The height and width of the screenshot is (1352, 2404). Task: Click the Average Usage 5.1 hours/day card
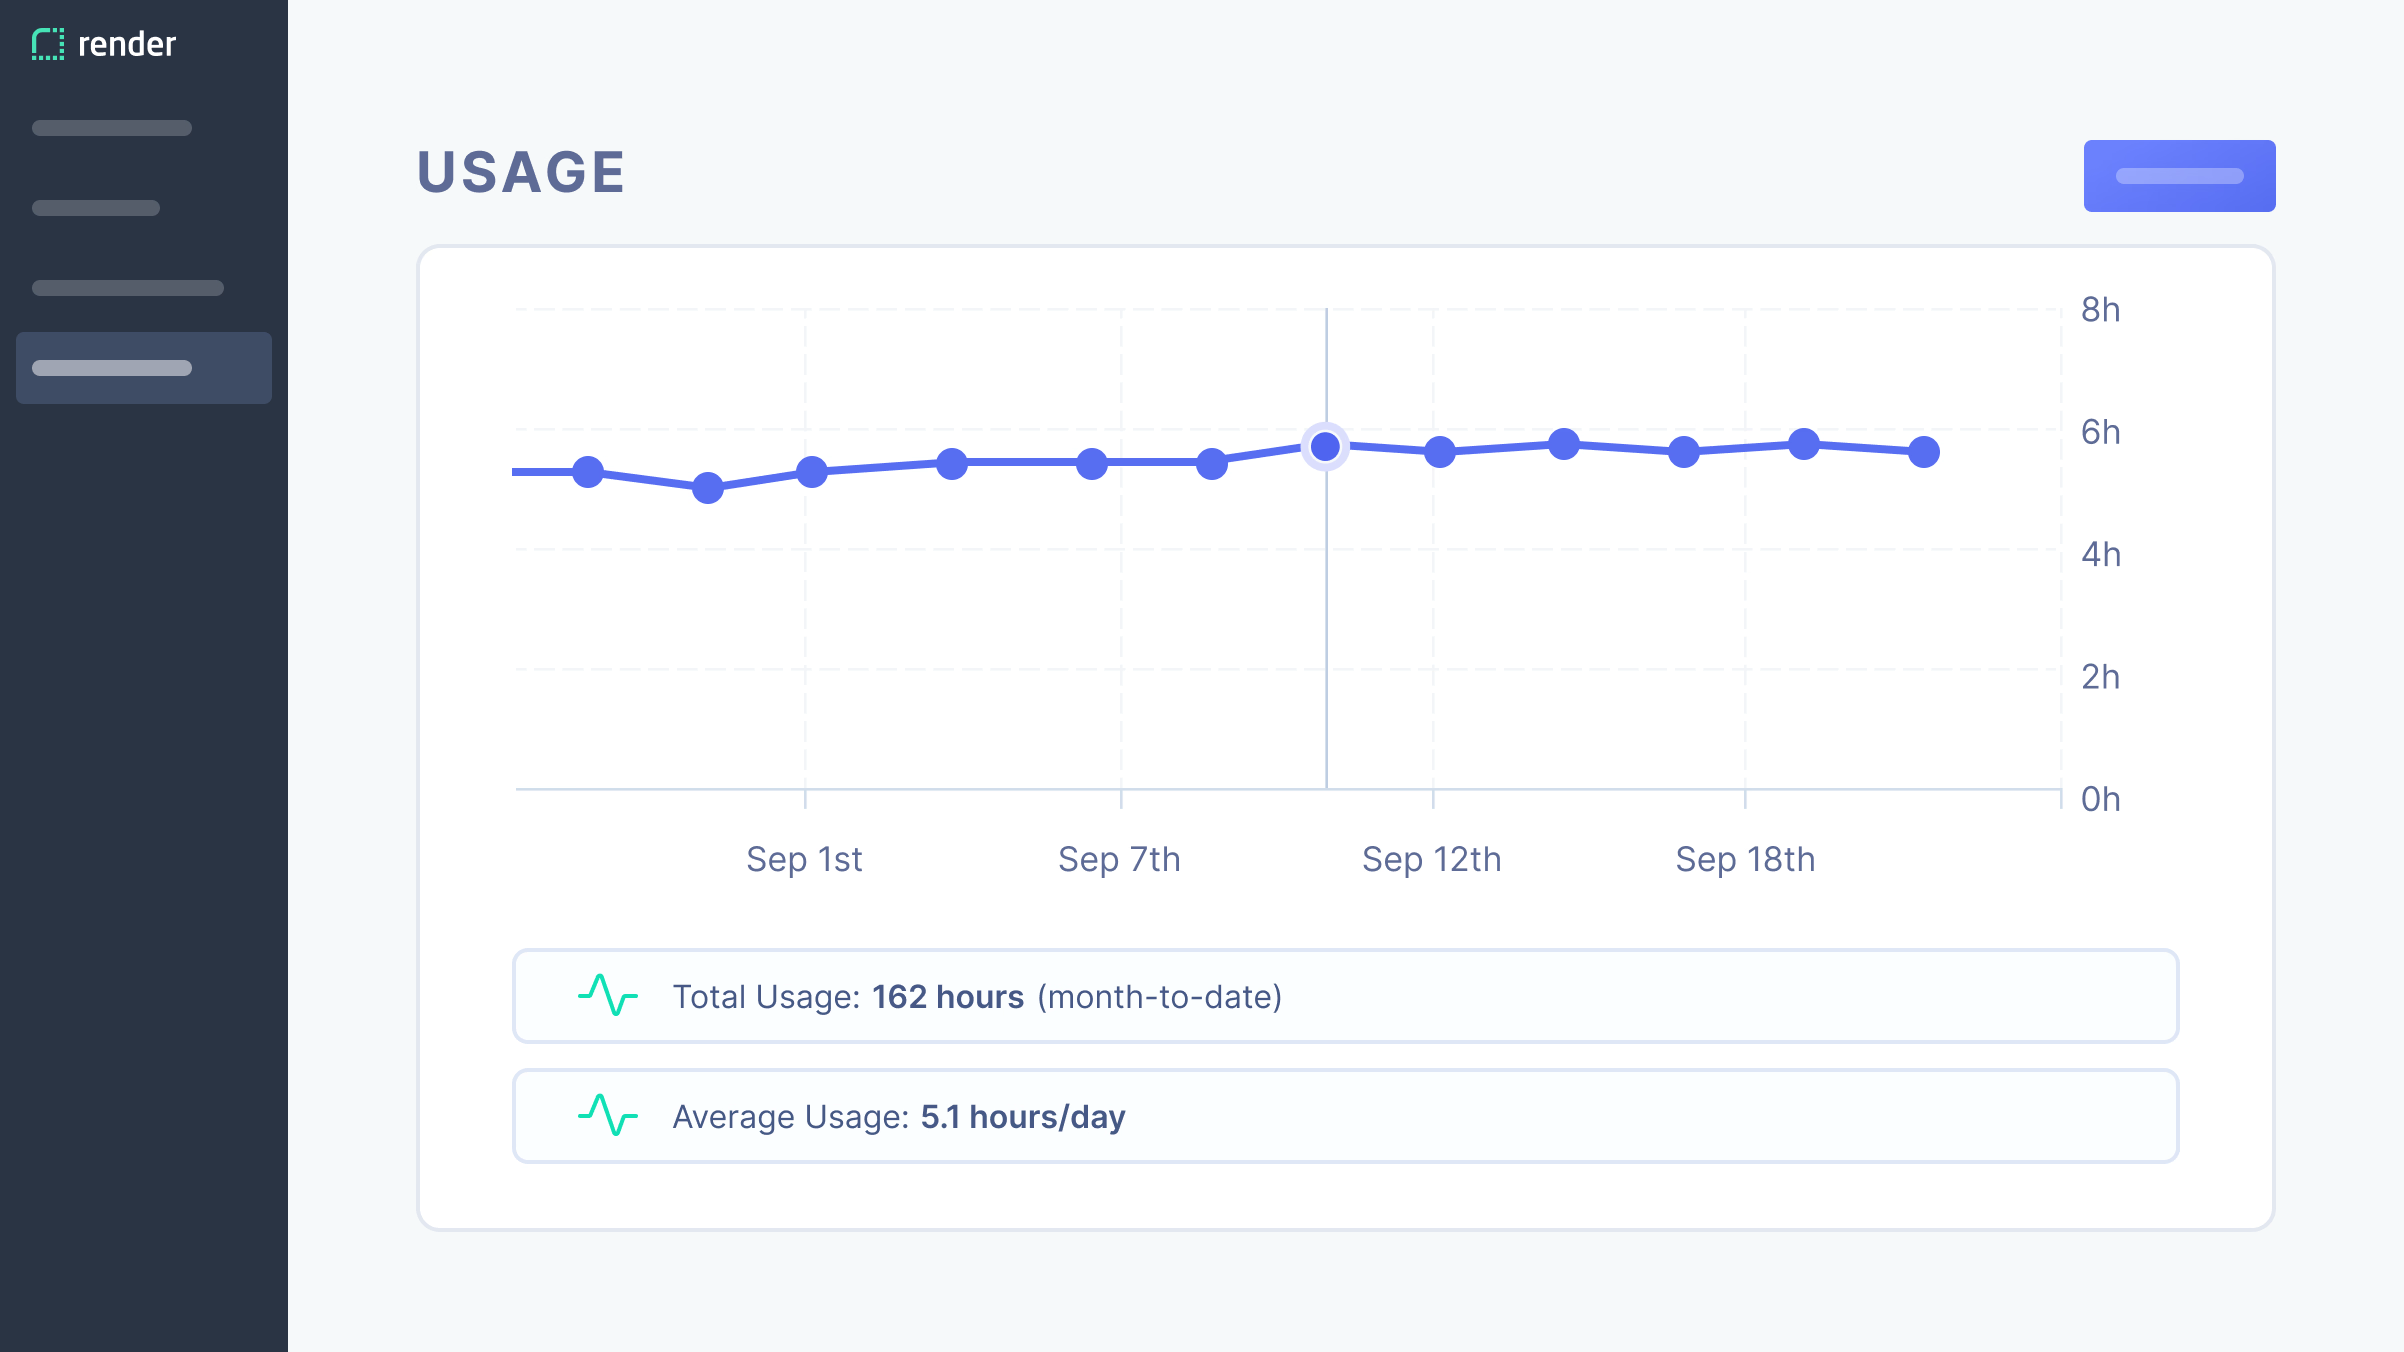pyautogui.click(x=1345, y=1116)
